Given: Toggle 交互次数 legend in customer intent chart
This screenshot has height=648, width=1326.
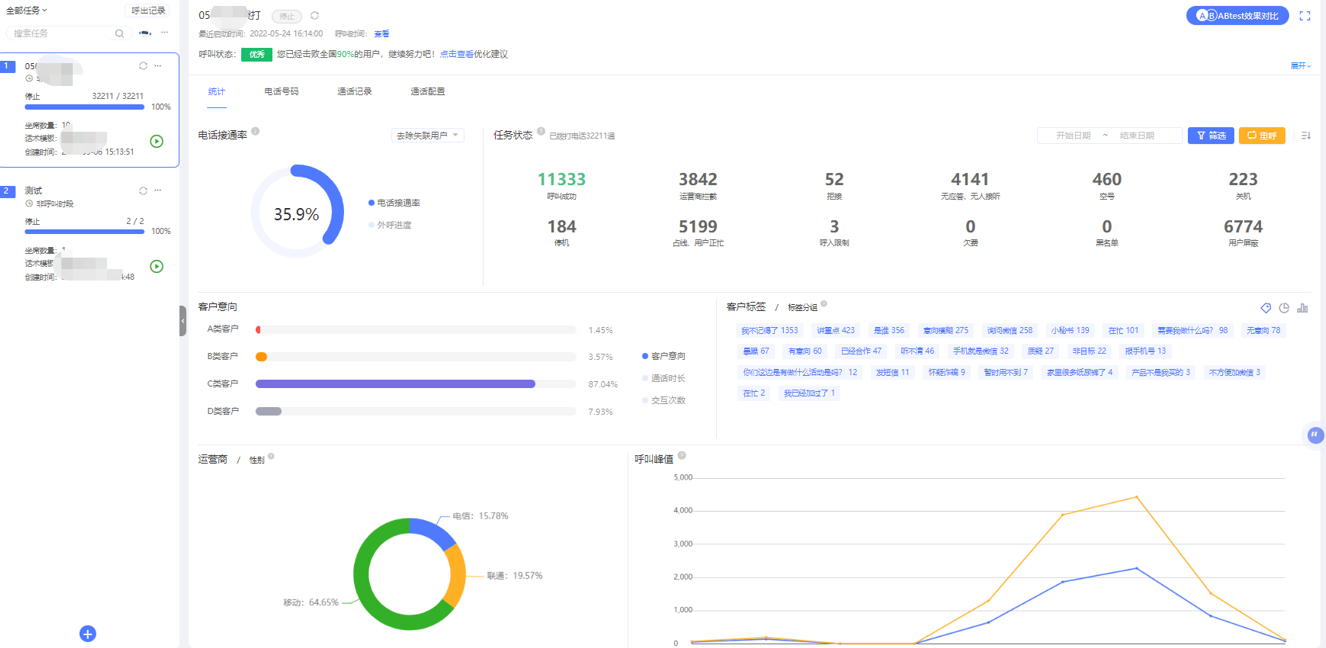Looking at the screenshot, I should [x=667, y=400].
